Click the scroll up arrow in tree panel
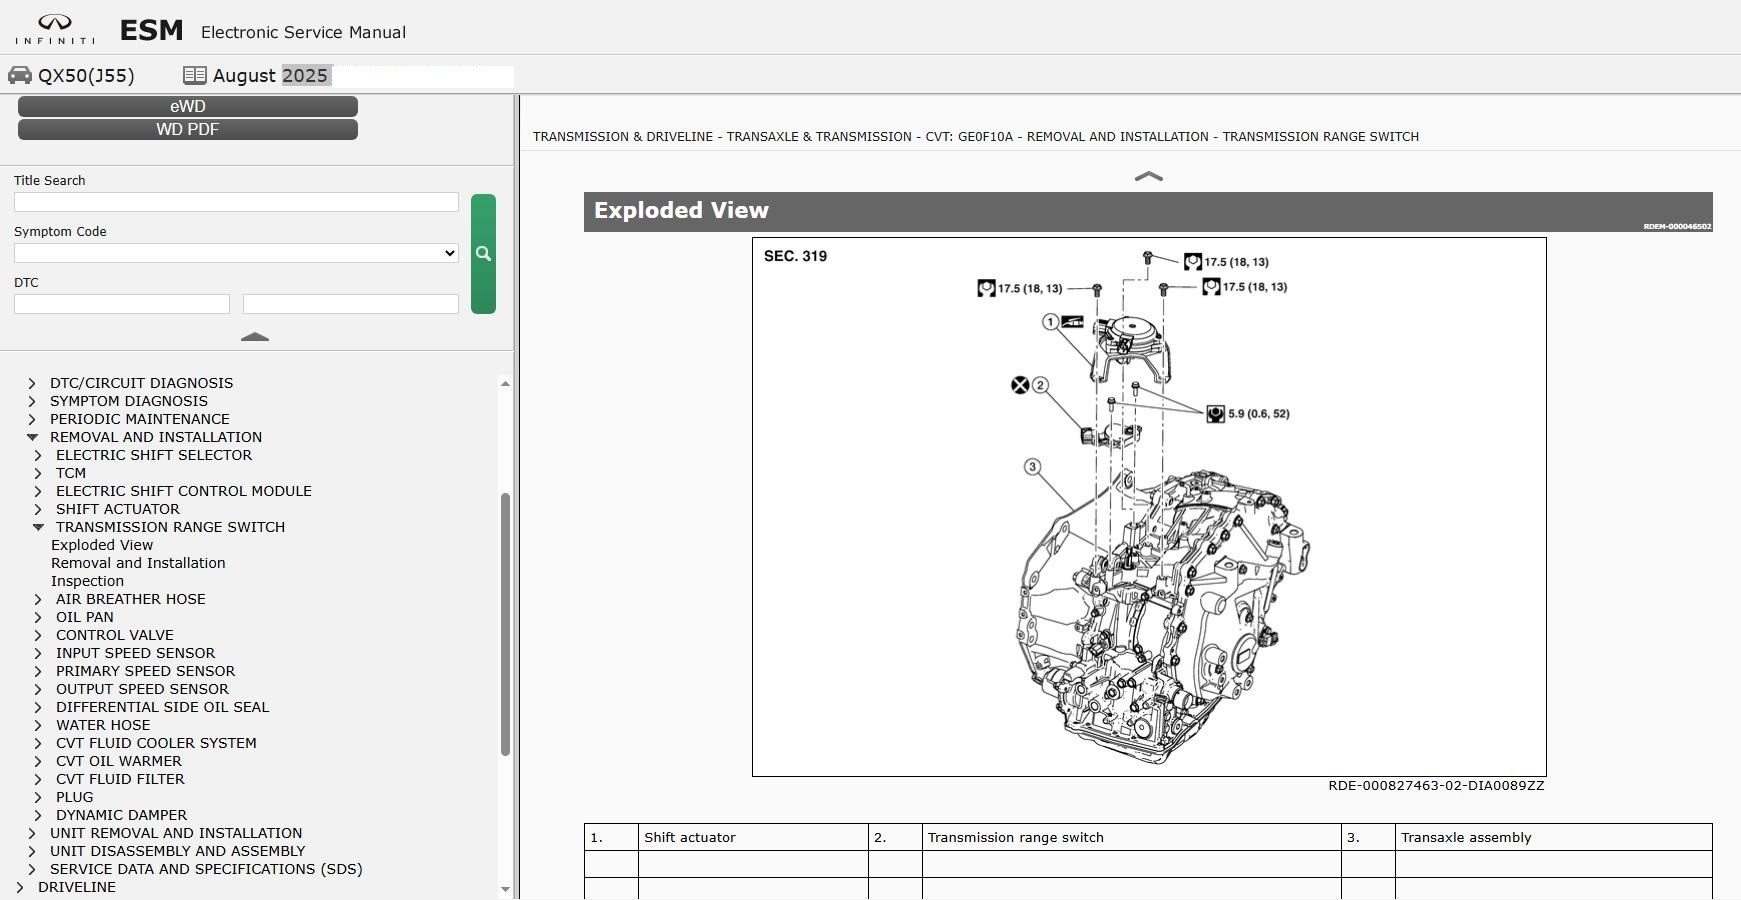Image resolution: width=1741 pixels, height=900 pixels. point(505,384)
